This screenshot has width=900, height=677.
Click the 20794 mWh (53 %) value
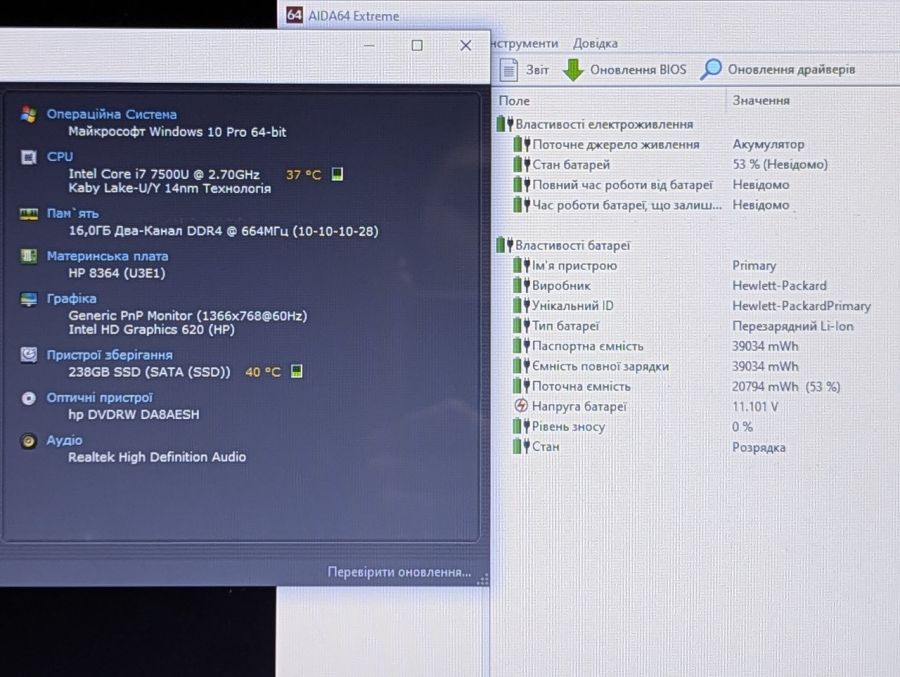786,386
